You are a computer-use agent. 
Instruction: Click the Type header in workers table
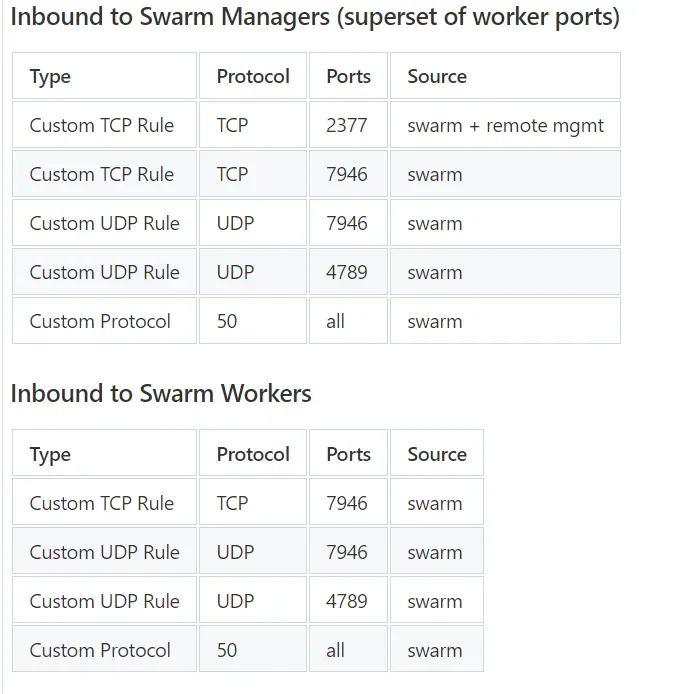104,453
